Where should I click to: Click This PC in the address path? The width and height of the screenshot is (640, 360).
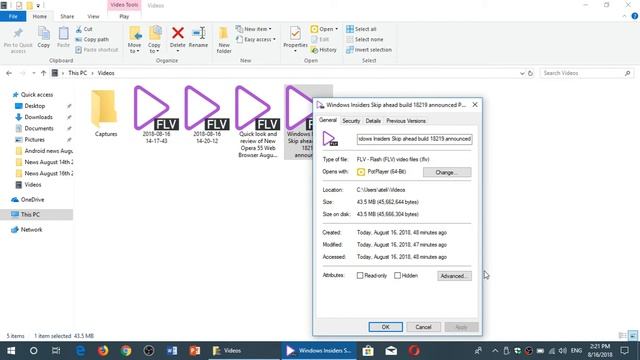click(x=78, y=73)
